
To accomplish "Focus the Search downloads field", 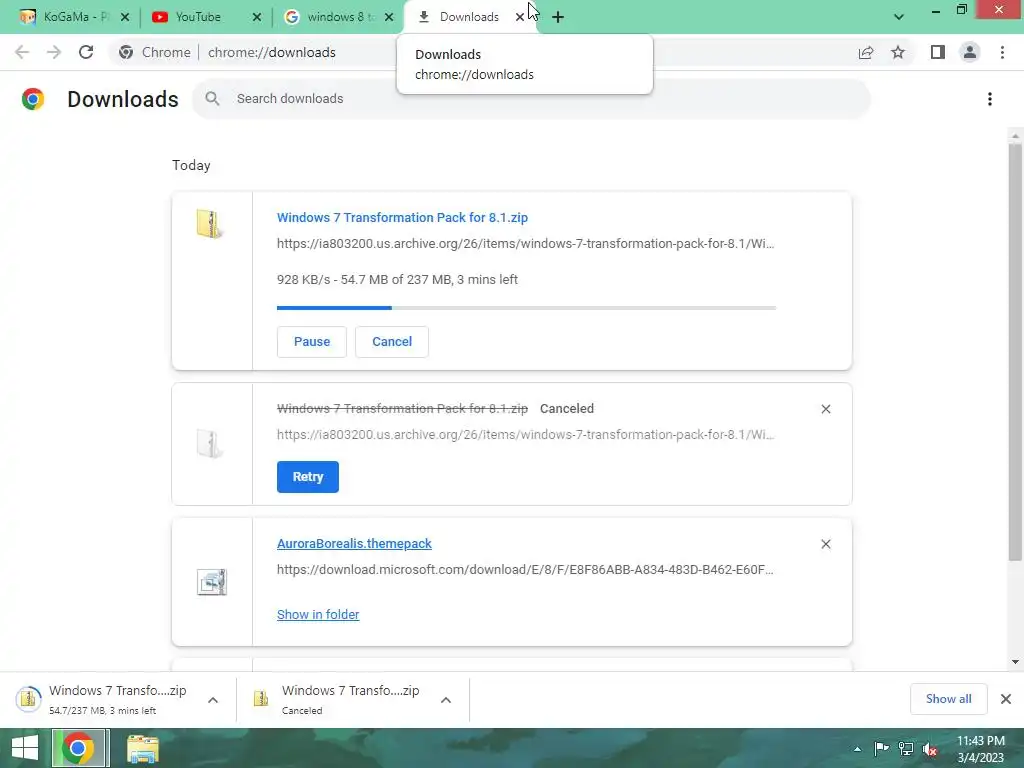I will click(x=532, y=99).
